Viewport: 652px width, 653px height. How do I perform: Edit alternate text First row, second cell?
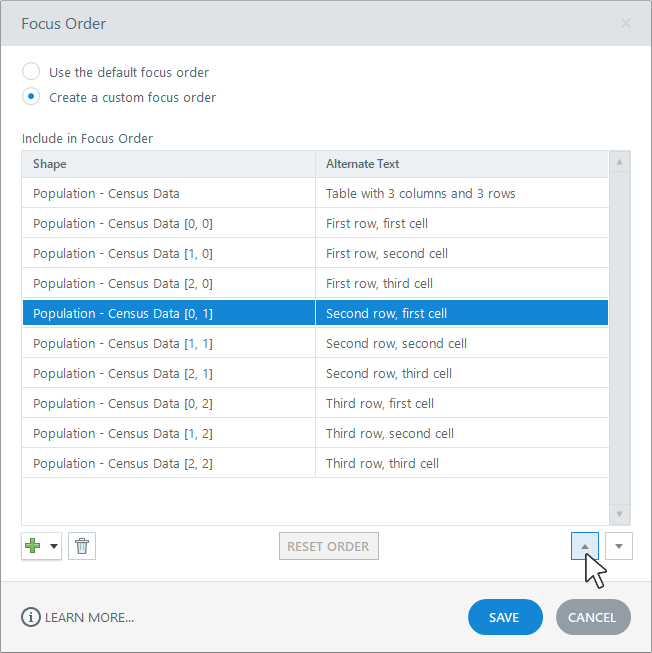461,253
